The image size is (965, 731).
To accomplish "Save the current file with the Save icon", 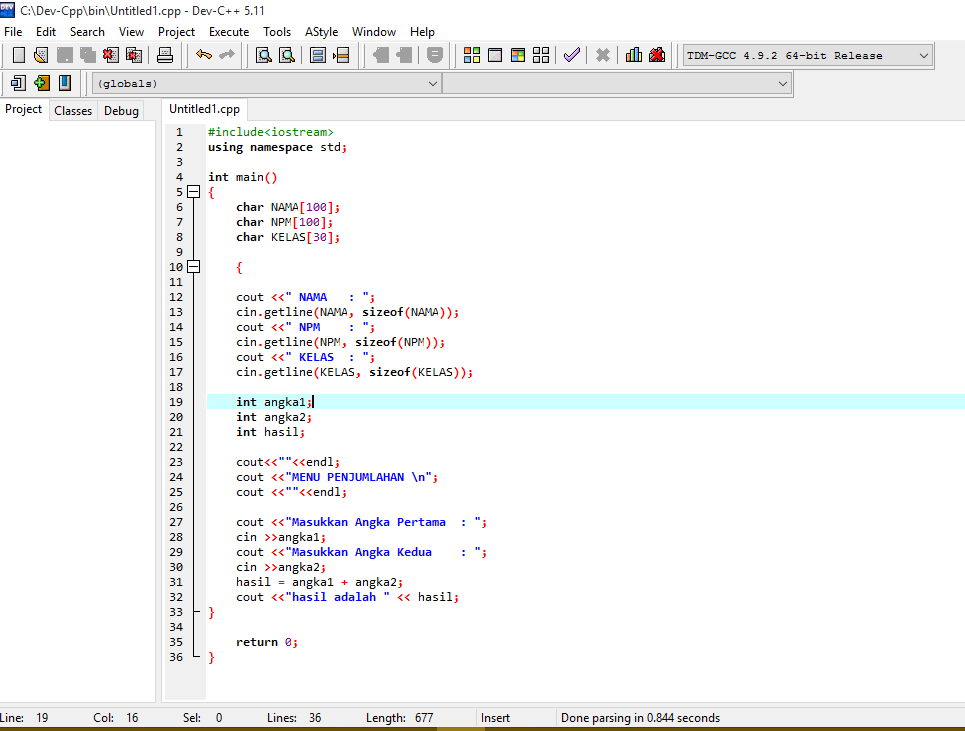I will (65, 55).
